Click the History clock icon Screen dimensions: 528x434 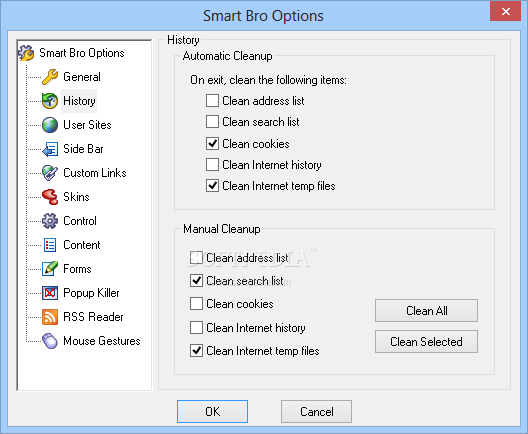tap(50, 101)
